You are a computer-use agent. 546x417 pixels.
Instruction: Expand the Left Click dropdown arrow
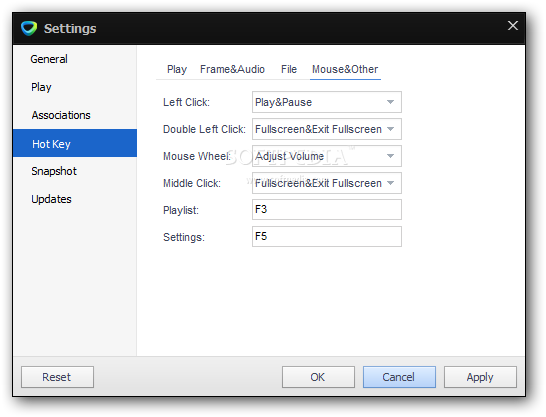390,102
